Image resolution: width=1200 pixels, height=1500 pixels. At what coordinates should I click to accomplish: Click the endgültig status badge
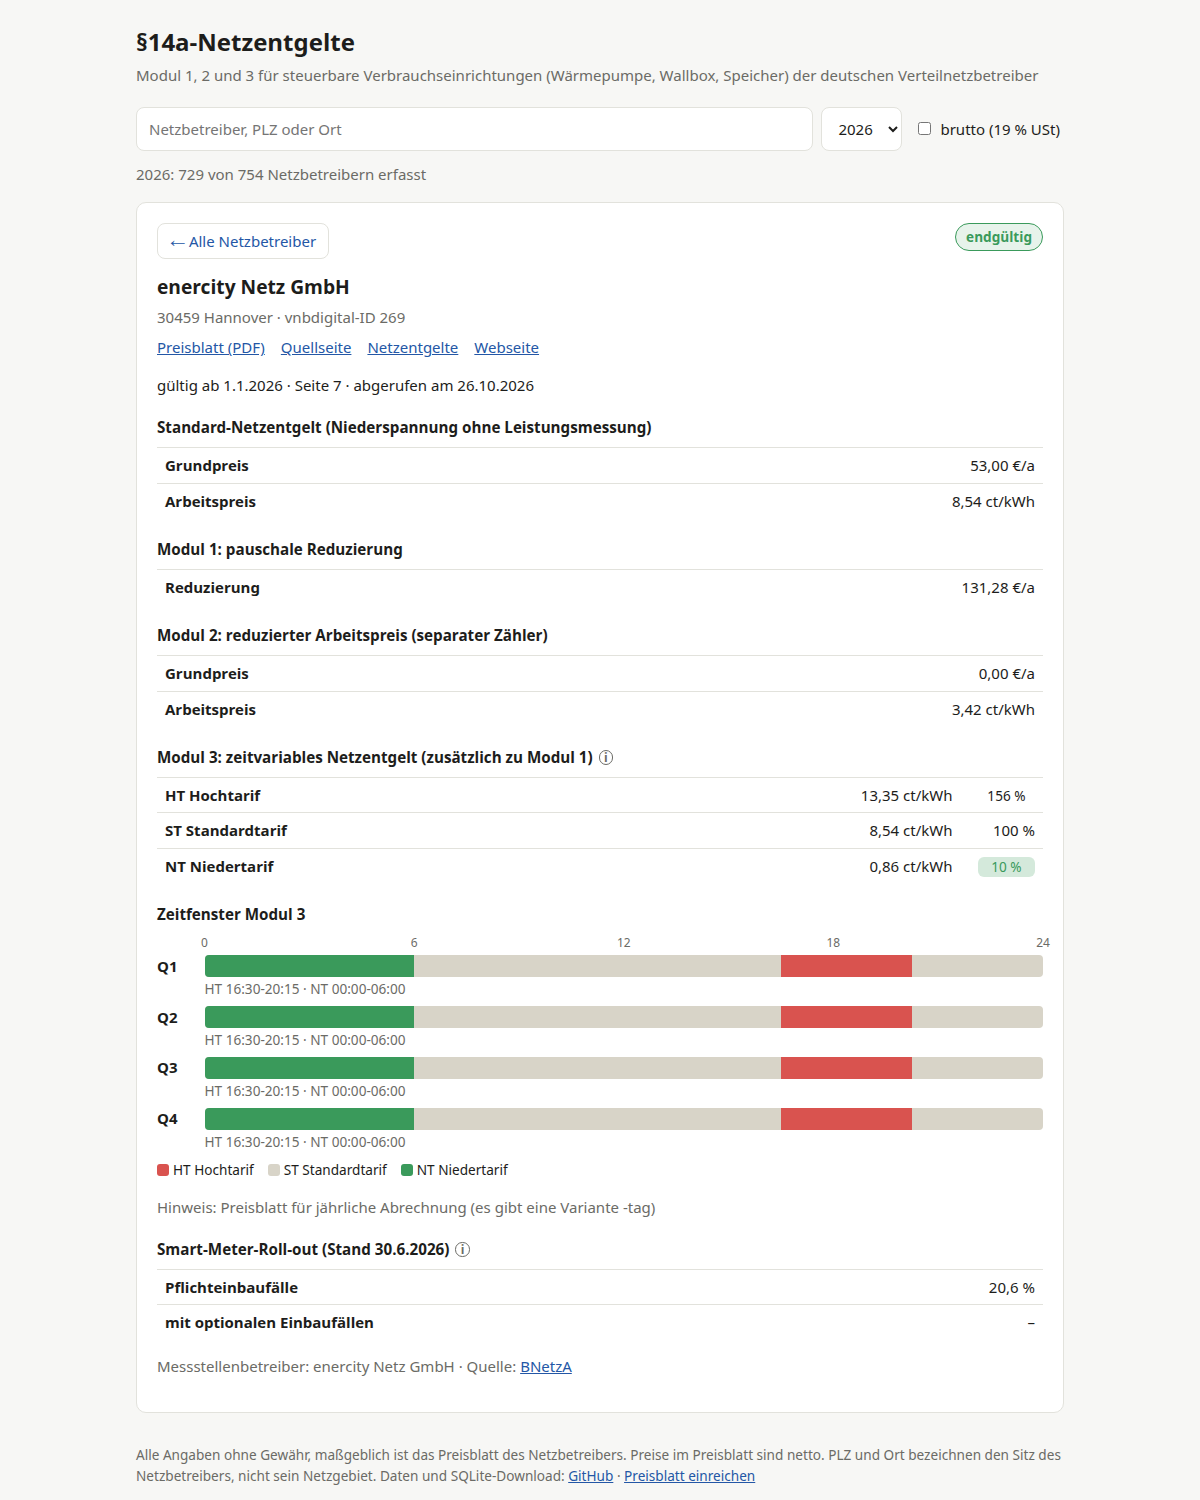click(999, 237)
